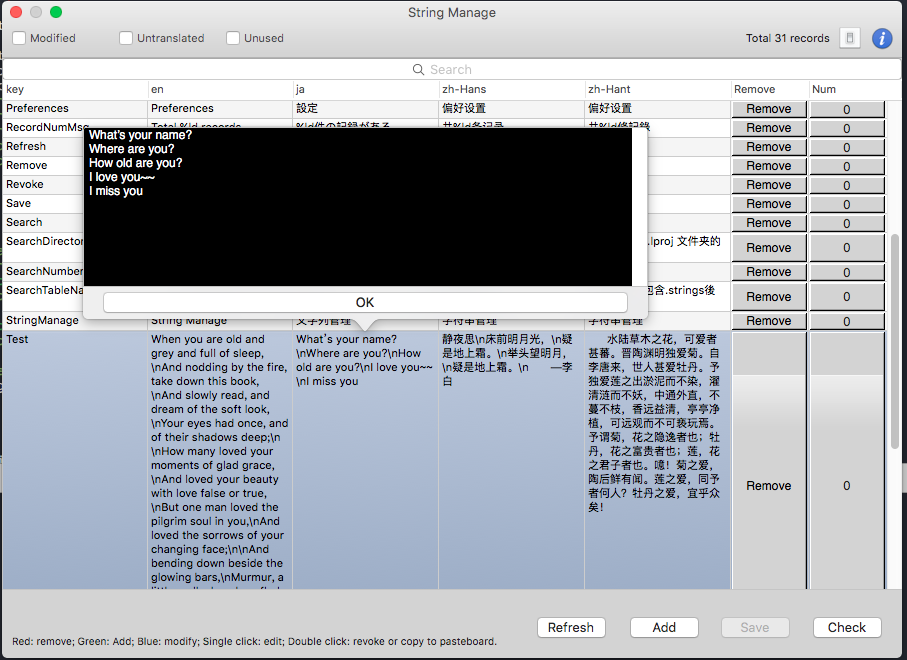Image resolution: width=907 pixels, height=660 pixels.
Task: Click the zh-Hans column header
Action: (x=513, y=90)
